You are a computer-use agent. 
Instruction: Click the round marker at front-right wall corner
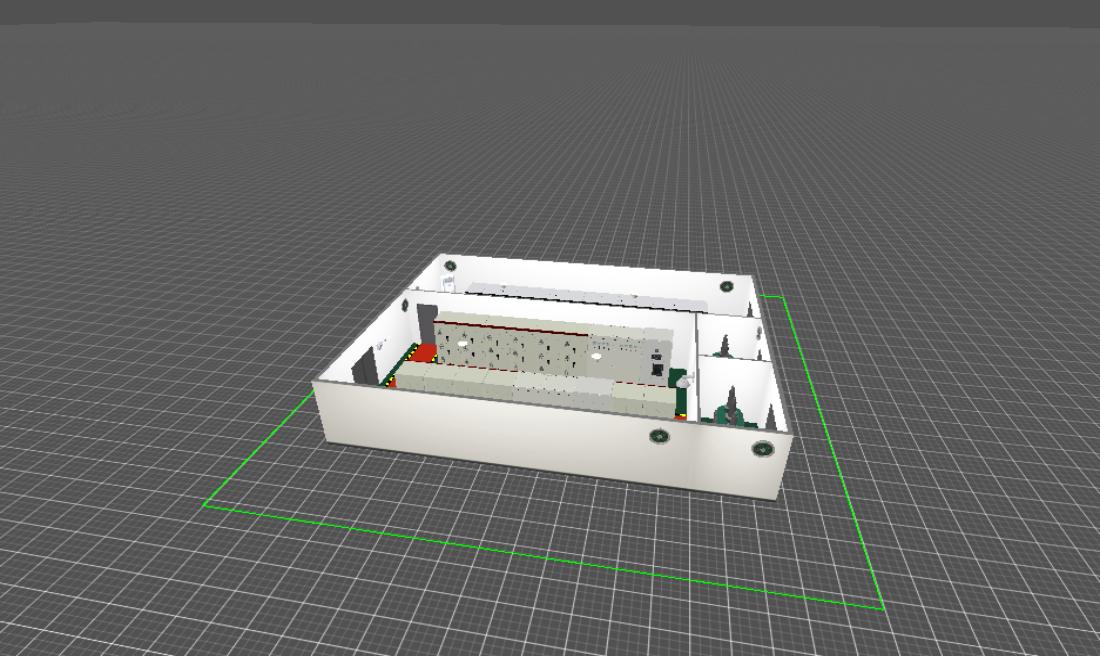pos(762,448)
